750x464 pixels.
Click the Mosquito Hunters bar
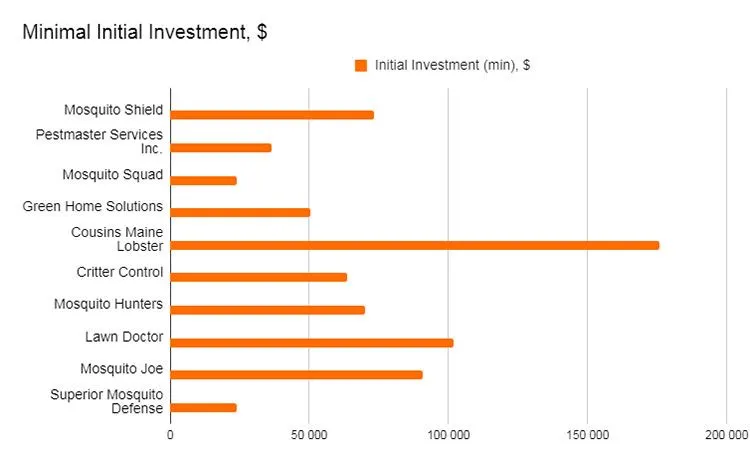[268, 310]
